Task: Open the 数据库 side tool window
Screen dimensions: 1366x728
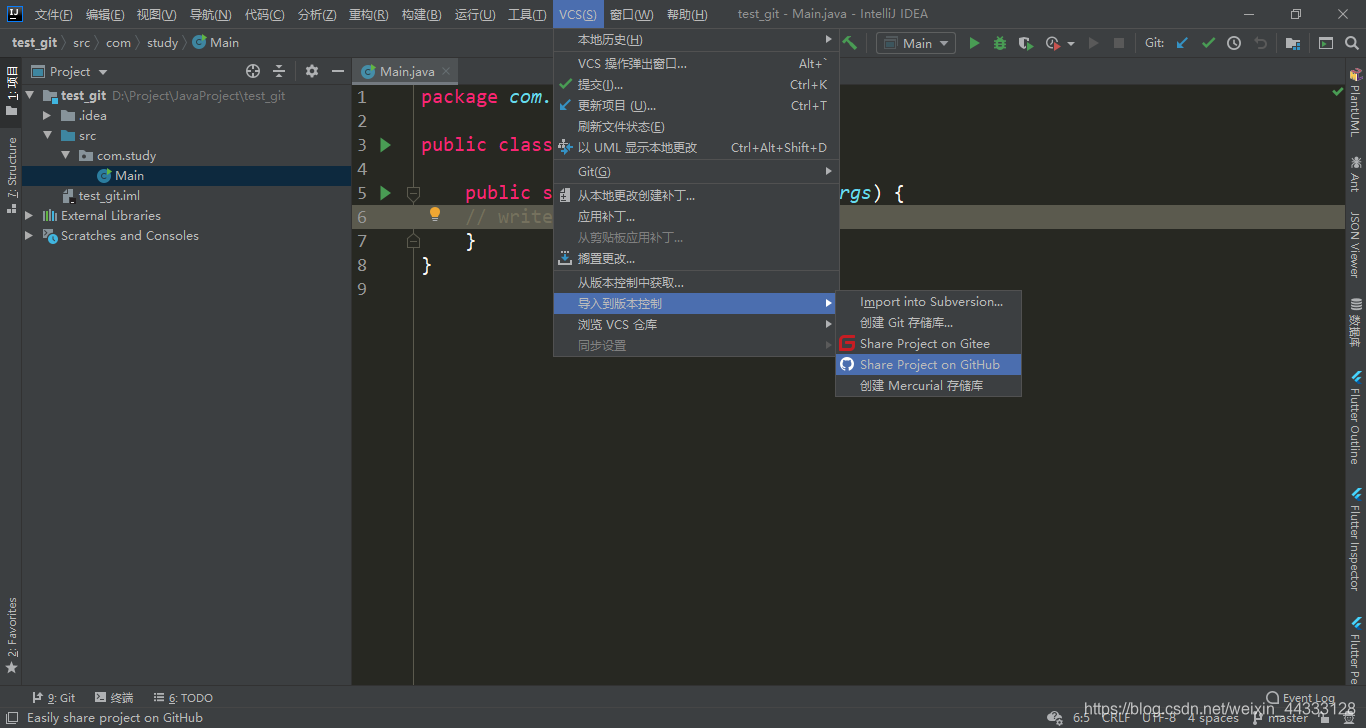Action: 1356,322
